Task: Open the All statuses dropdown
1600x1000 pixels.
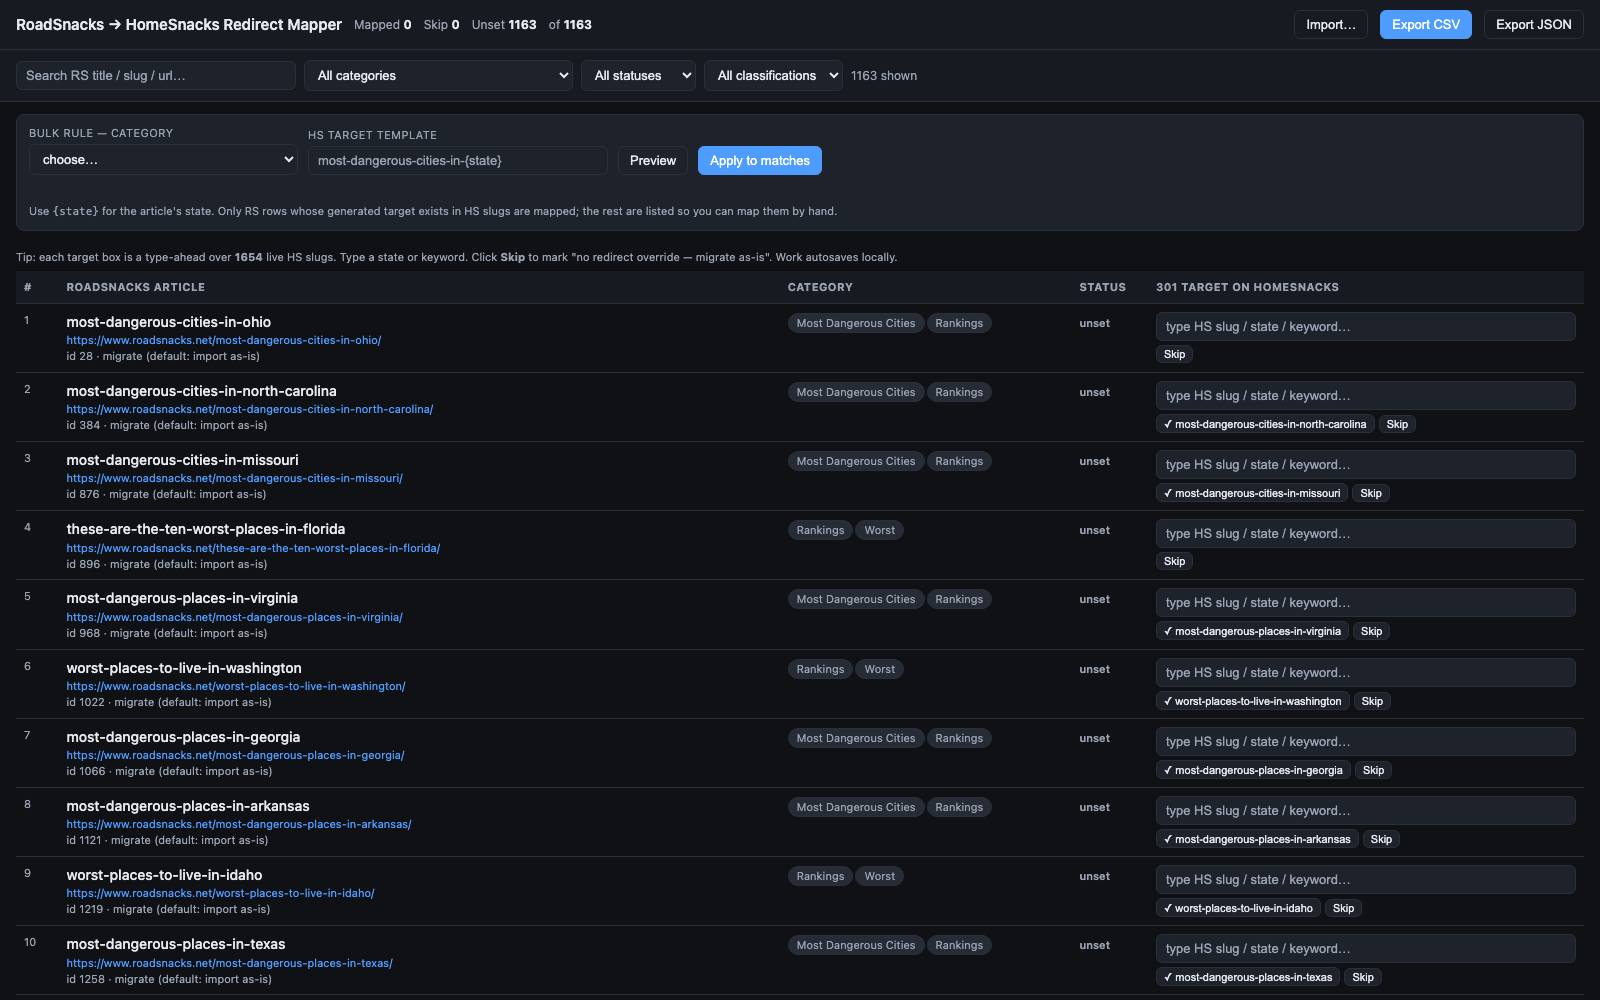Action: [x=638, y=76]
